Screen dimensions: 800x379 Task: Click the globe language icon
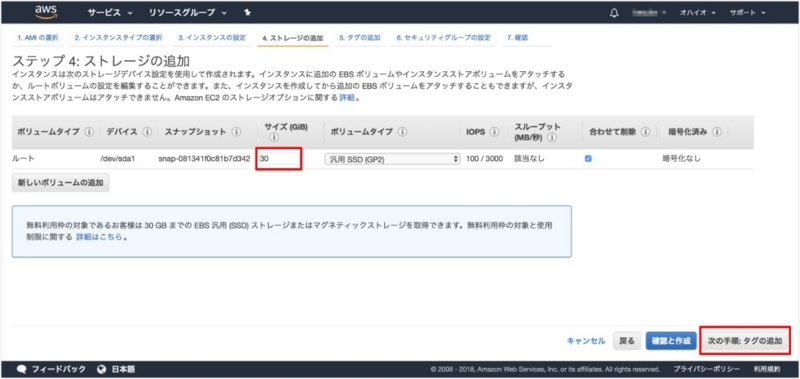point(101,369)
